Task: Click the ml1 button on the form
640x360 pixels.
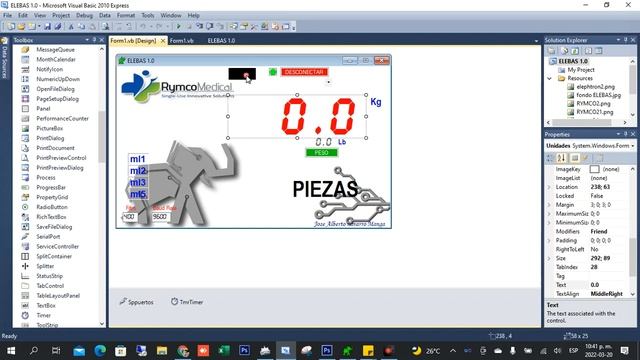Action: [138, 159]
